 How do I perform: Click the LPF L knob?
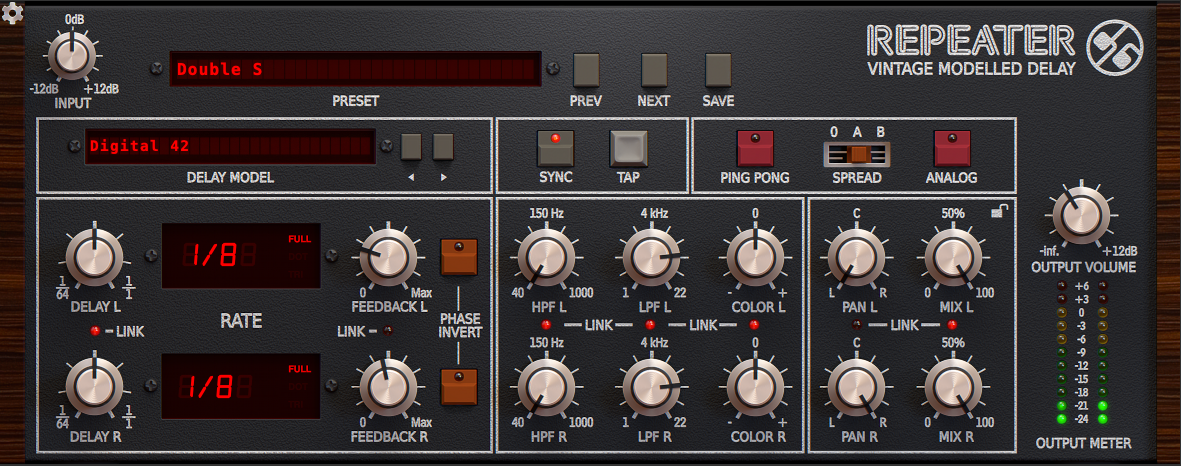[x=651, y=257]
